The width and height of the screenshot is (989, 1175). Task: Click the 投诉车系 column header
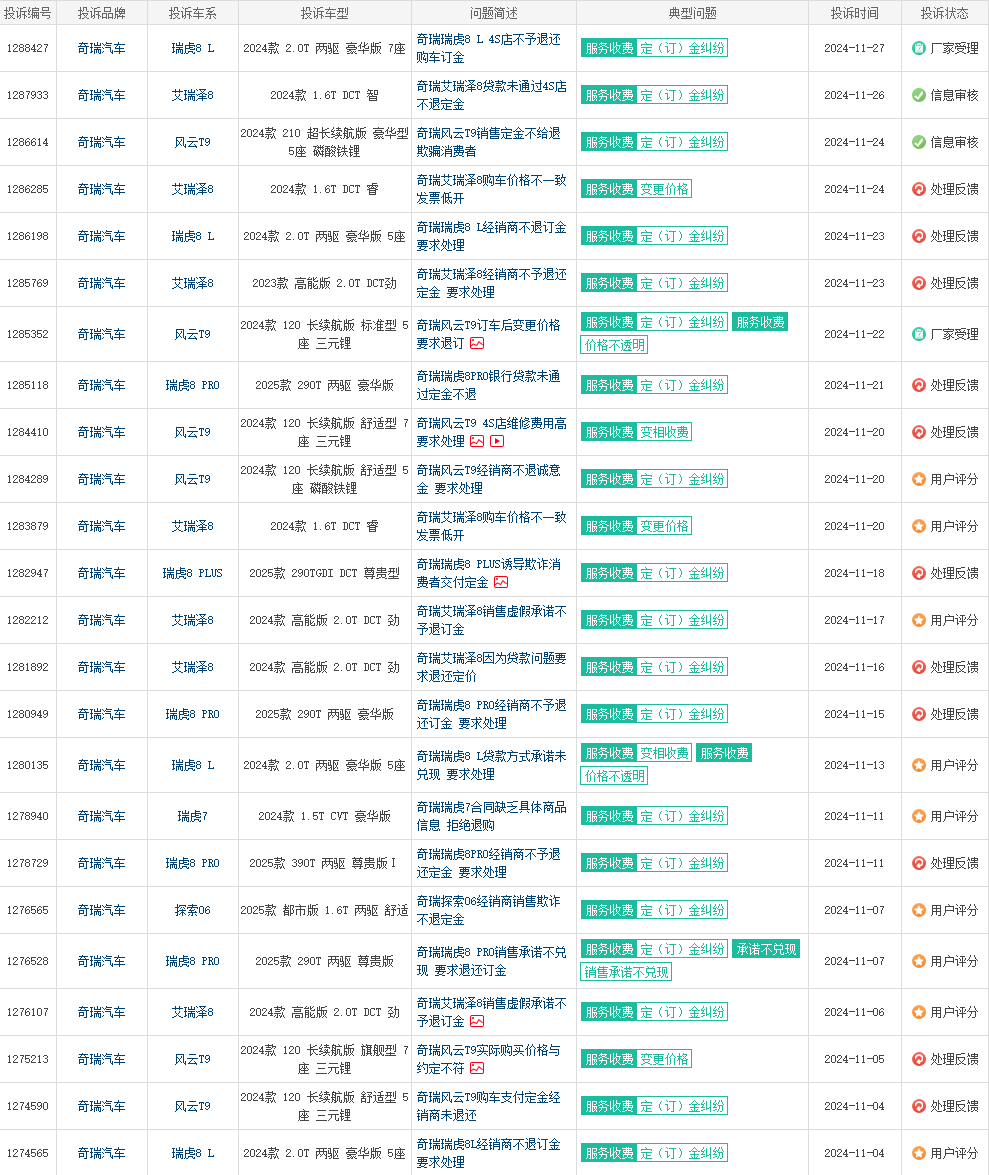[x=193, y=13]
